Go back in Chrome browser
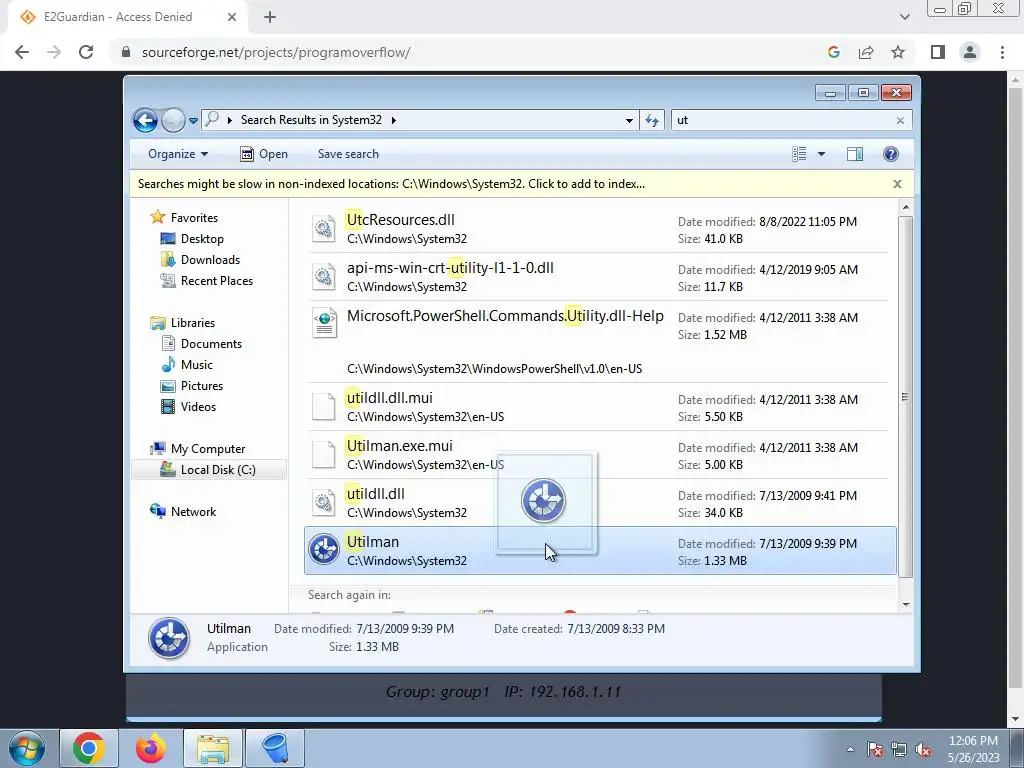Image resolution: width=1024 pixels, height=768 pixels. coord(22,52)
